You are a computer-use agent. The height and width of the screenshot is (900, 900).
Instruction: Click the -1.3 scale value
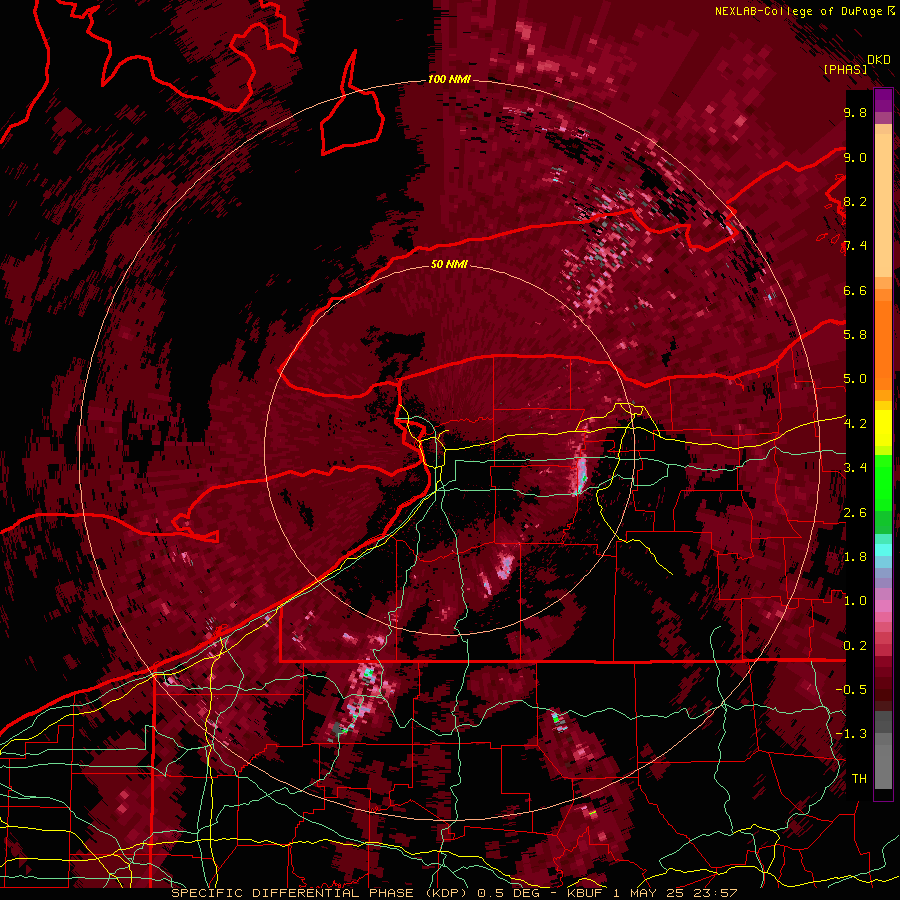[x=851, y=734]
